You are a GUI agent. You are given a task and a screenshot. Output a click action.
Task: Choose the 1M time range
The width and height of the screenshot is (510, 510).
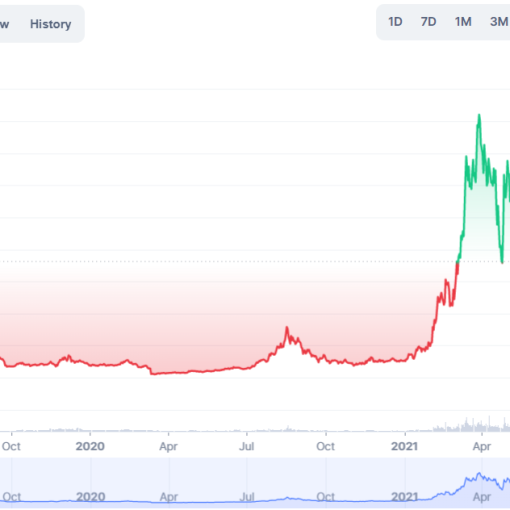463,22
